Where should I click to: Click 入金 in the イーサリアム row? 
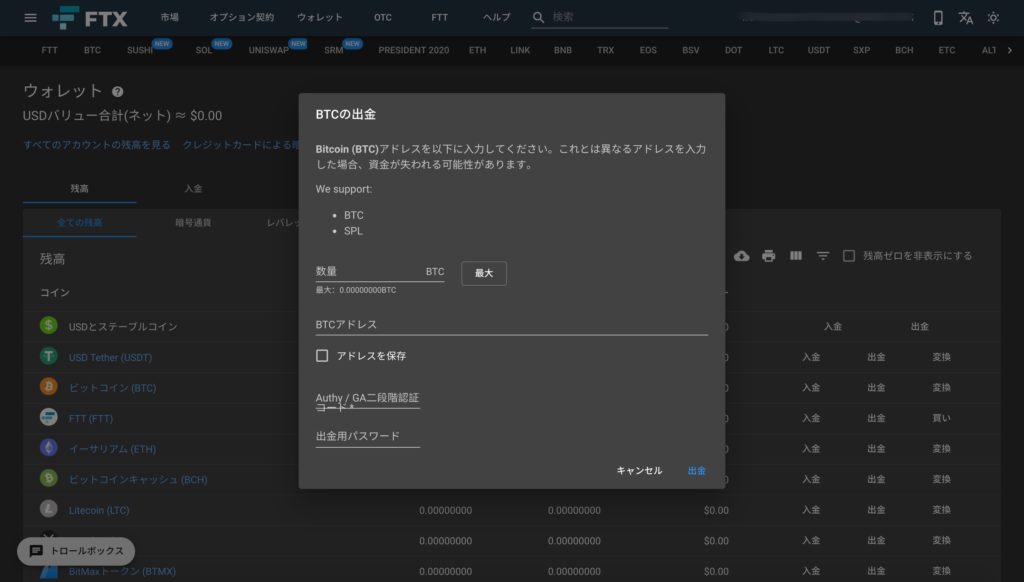tap(811, 449)
